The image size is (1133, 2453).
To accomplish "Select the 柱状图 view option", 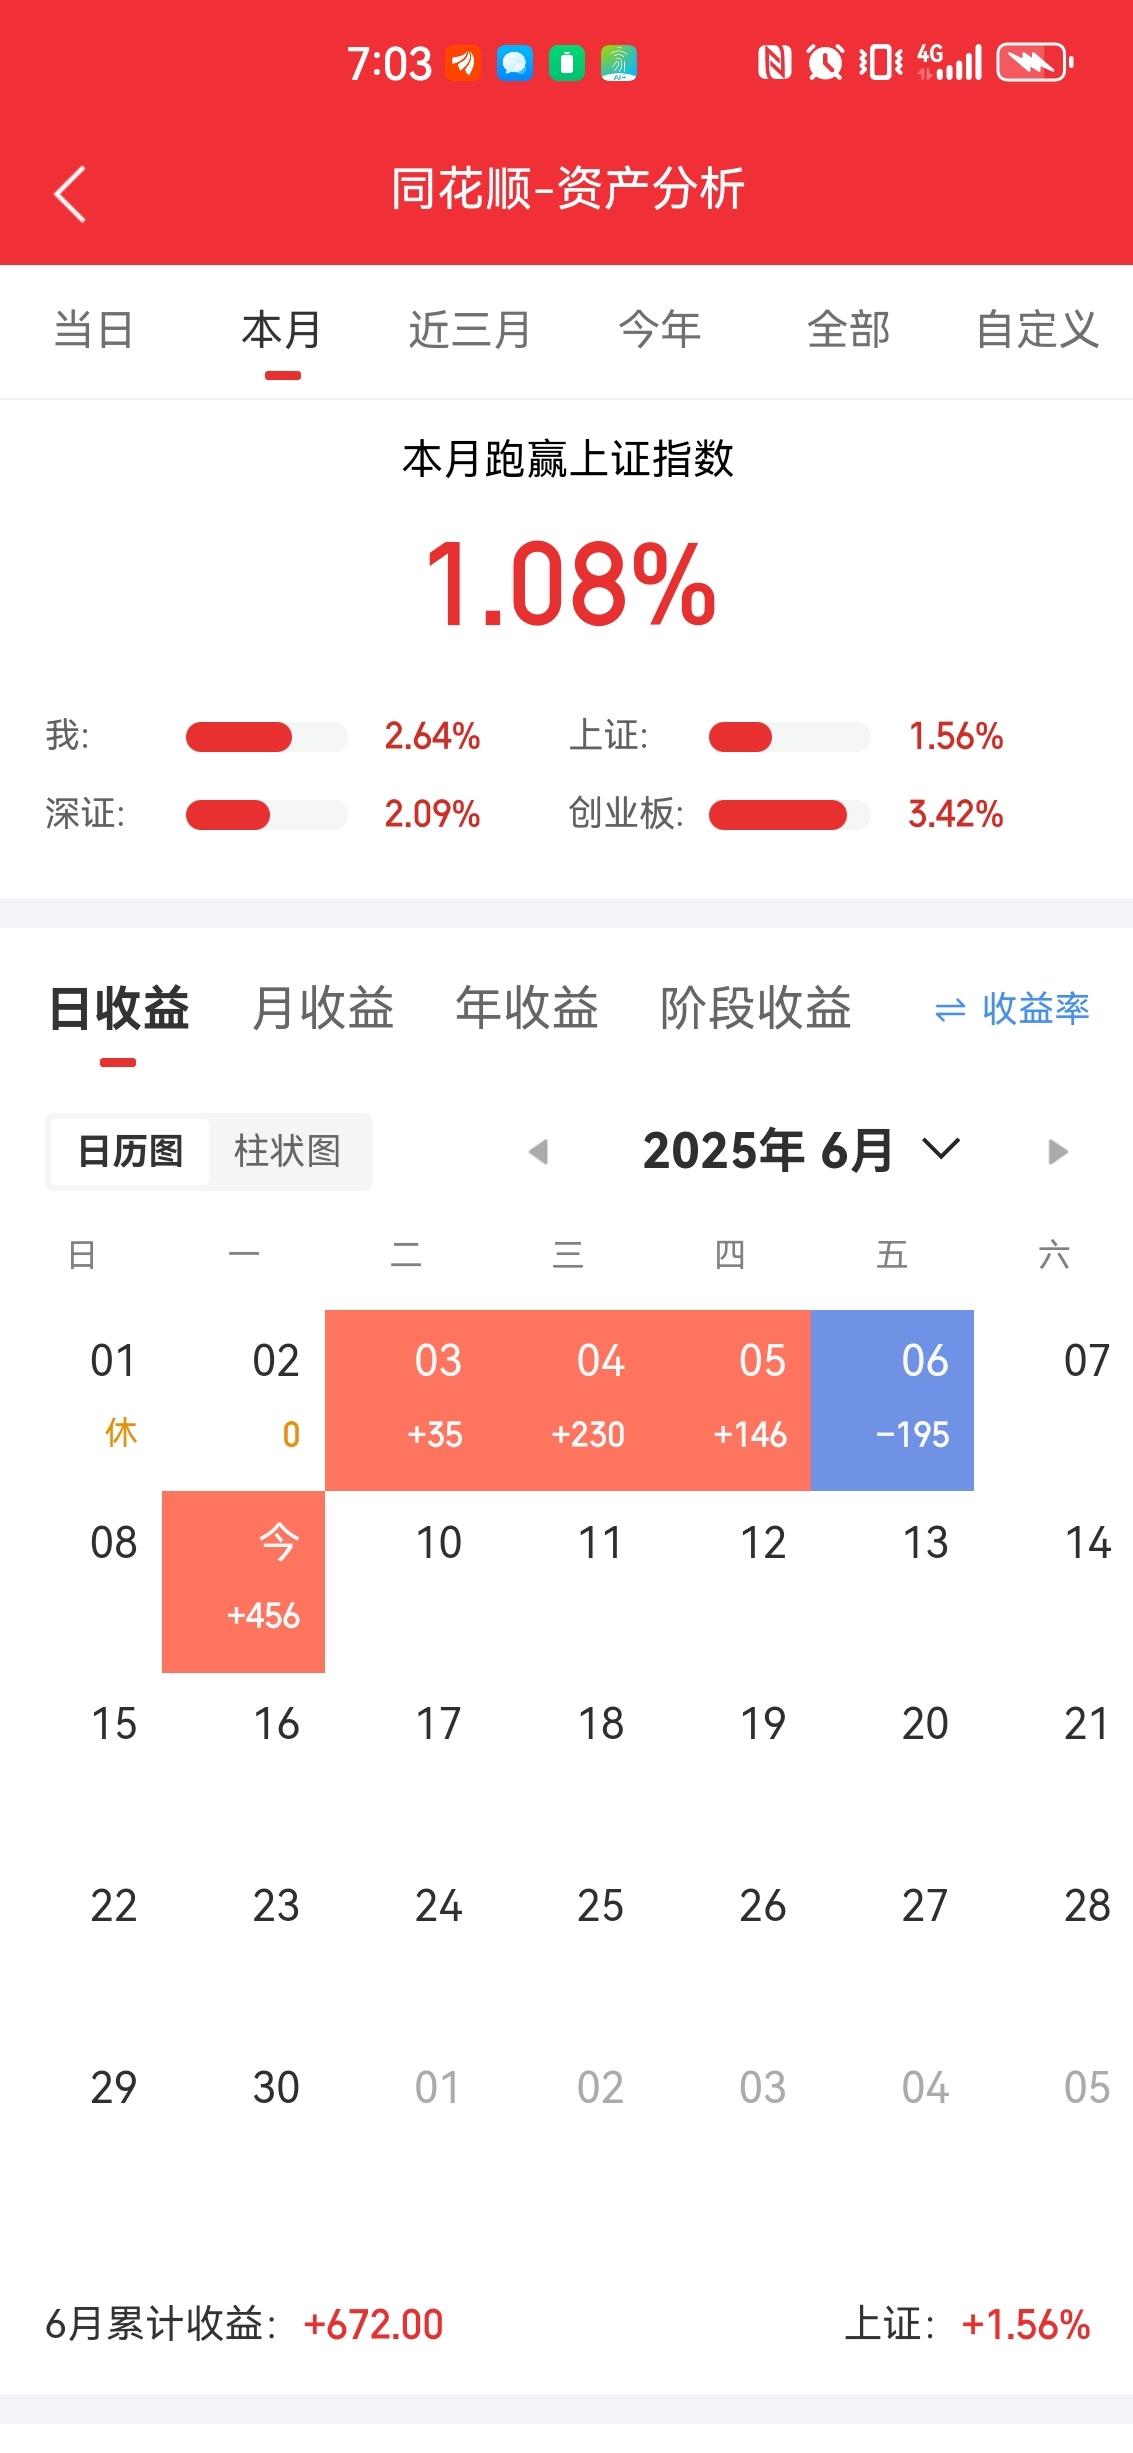I will click(288, 1151).
